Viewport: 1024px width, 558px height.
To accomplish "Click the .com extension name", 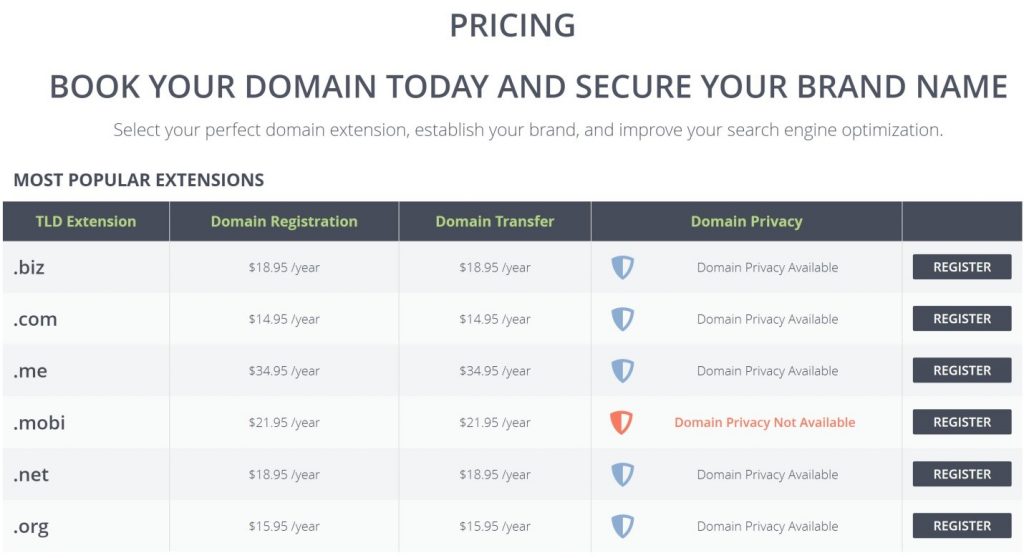I will 35,320.
